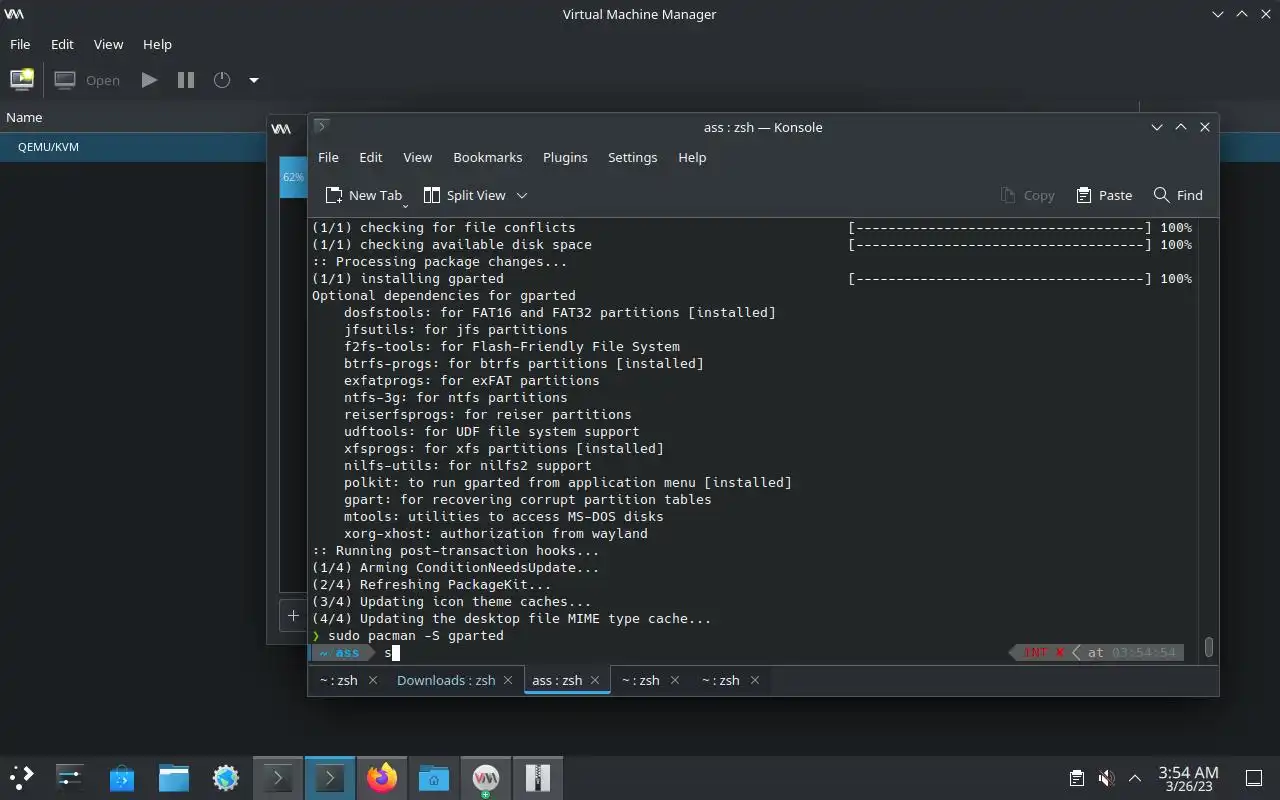Launch Discover software store from taskbar
1280x800 pixels.
coord(122,777)
